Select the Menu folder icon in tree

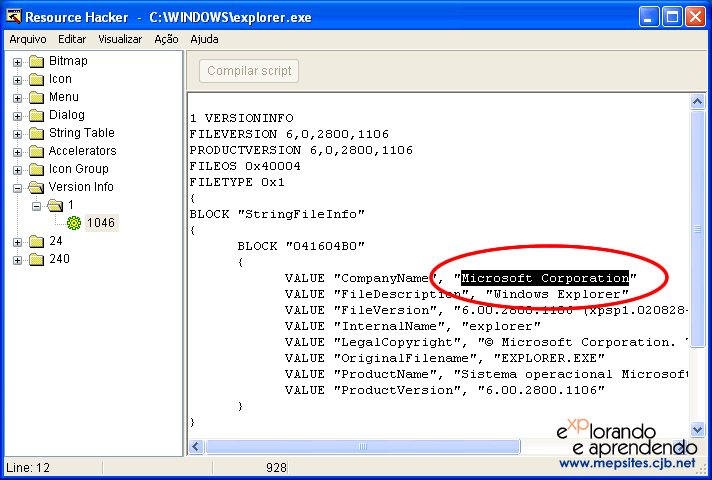(x=36, y=98)
